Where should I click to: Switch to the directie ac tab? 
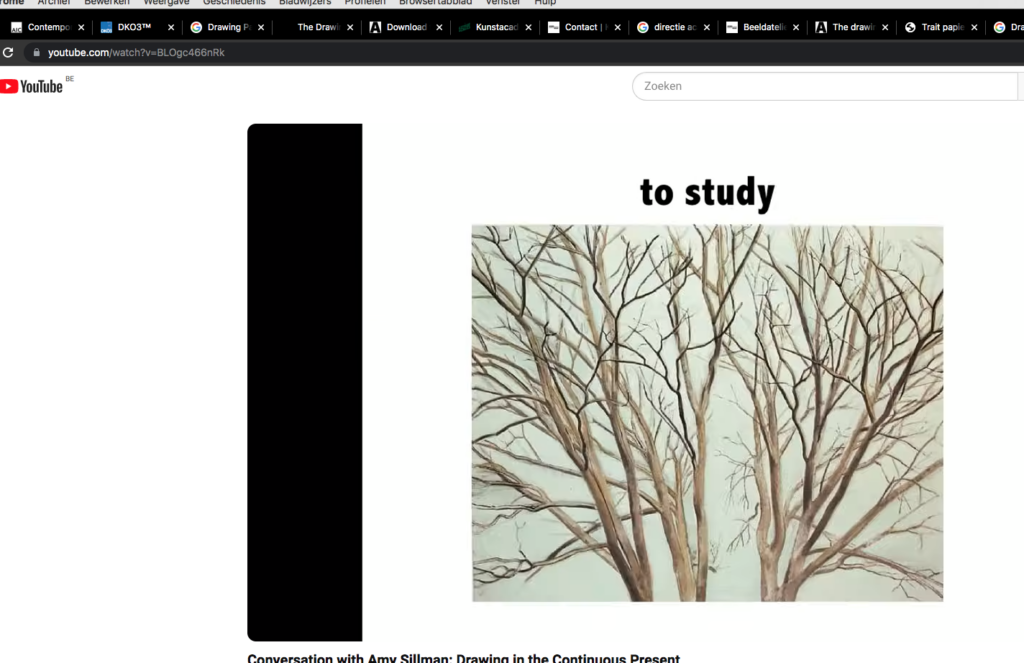click(x=675, y=27)
